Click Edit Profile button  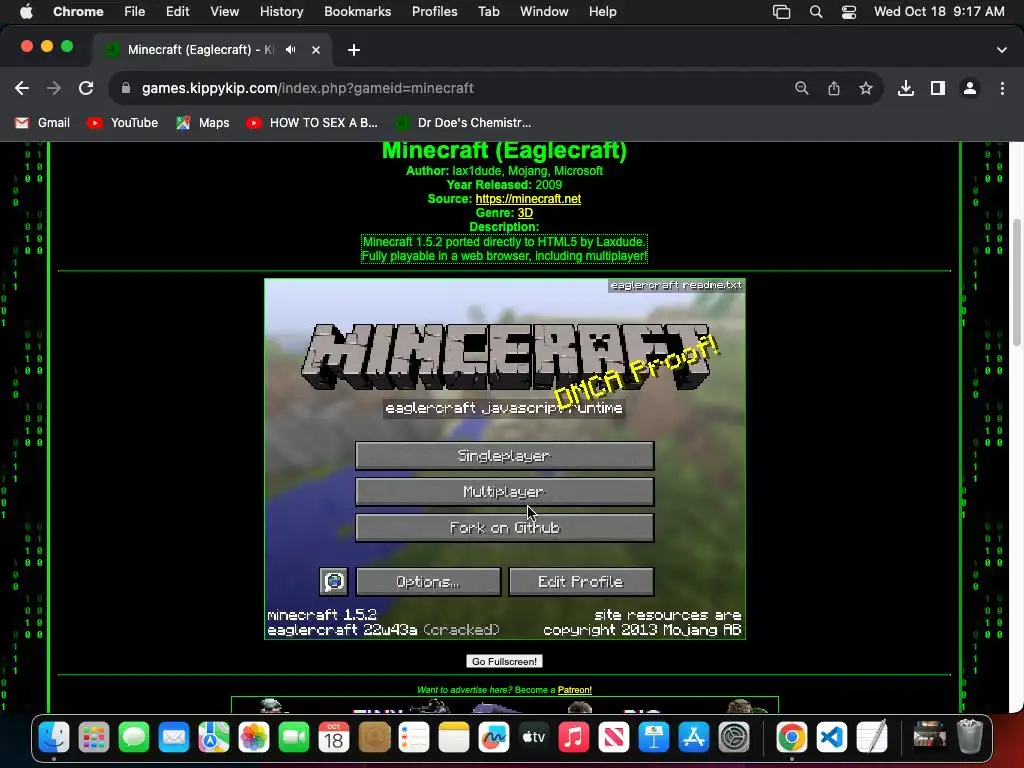pos(581,581)
